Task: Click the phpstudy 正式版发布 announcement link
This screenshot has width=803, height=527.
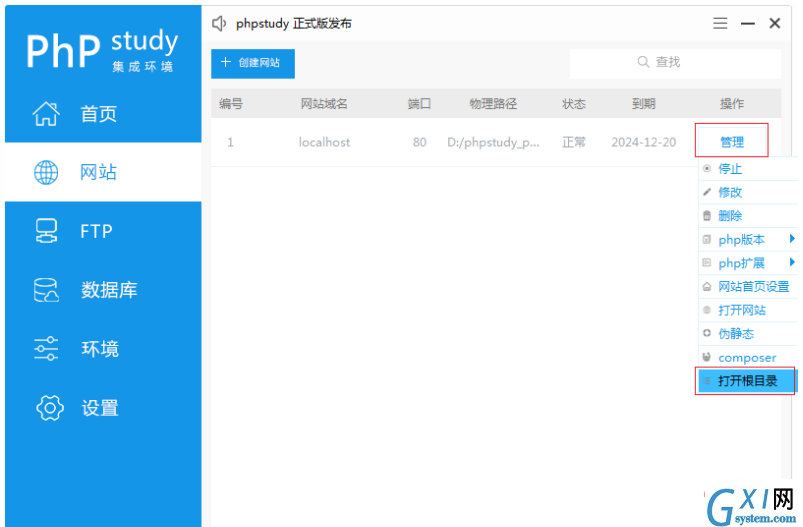Action: point(293,24)
